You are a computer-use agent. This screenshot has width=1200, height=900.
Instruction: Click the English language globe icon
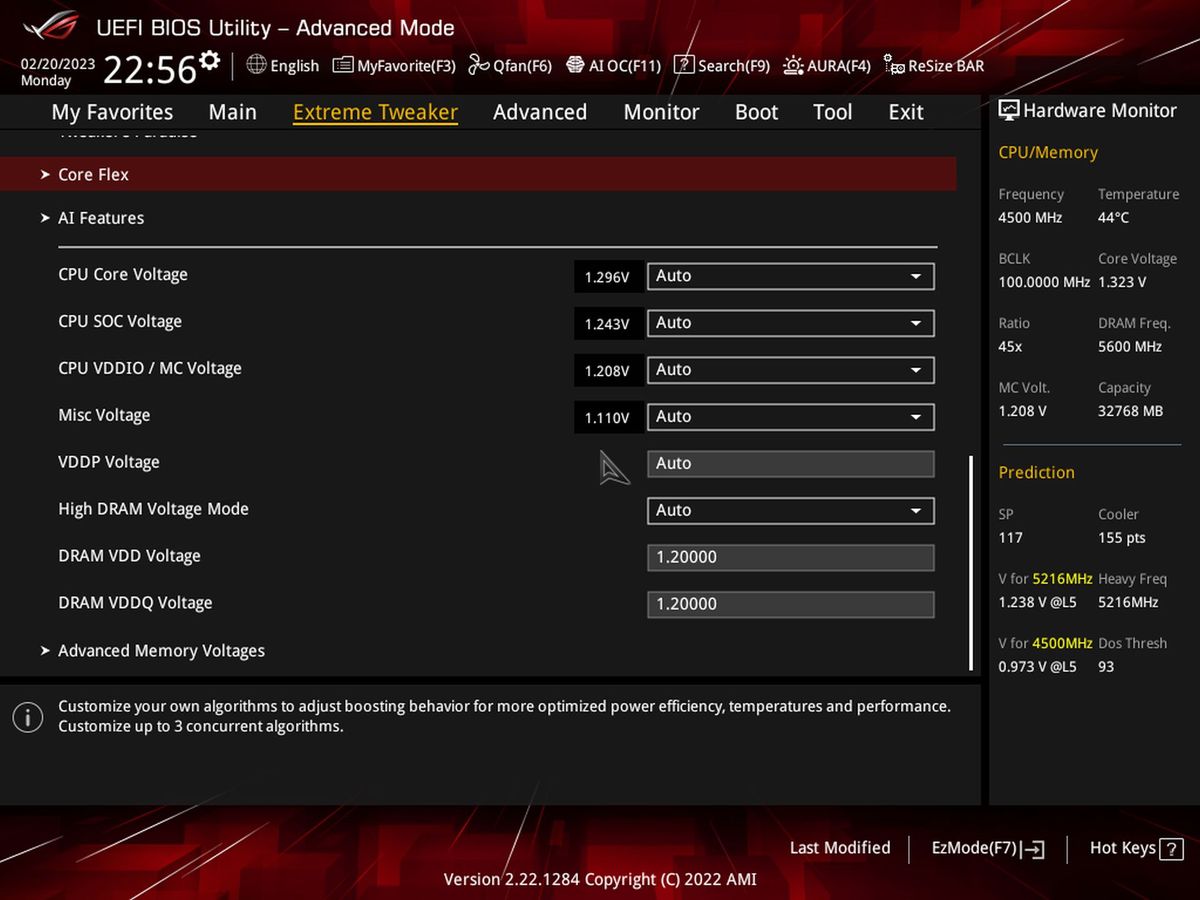point(256,65)
